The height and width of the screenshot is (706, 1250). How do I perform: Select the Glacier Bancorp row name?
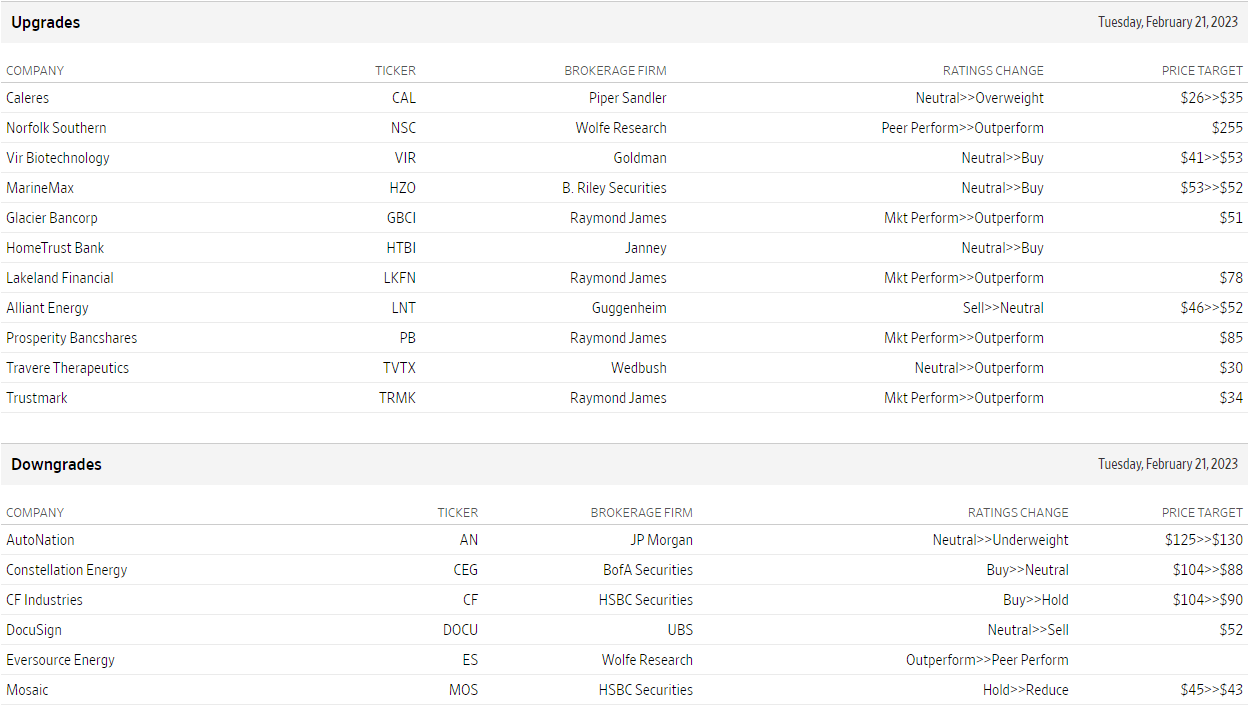[x=52, y=218]
